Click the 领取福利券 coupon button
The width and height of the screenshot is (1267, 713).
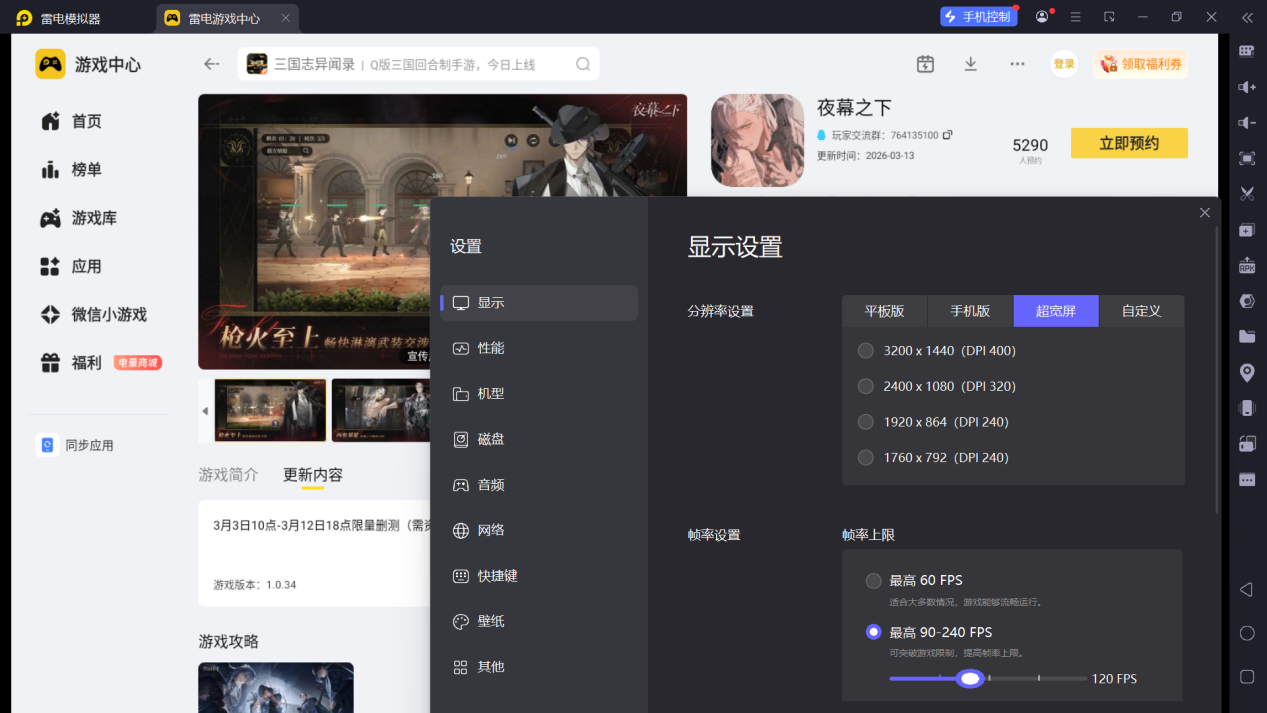pyautogui.click(x=1141, y=64)
